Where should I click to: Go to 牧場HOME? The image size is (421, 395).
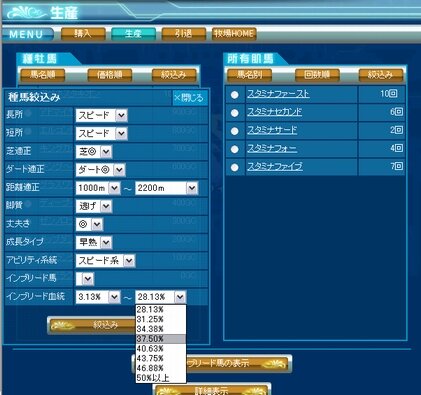coord(234,34)
